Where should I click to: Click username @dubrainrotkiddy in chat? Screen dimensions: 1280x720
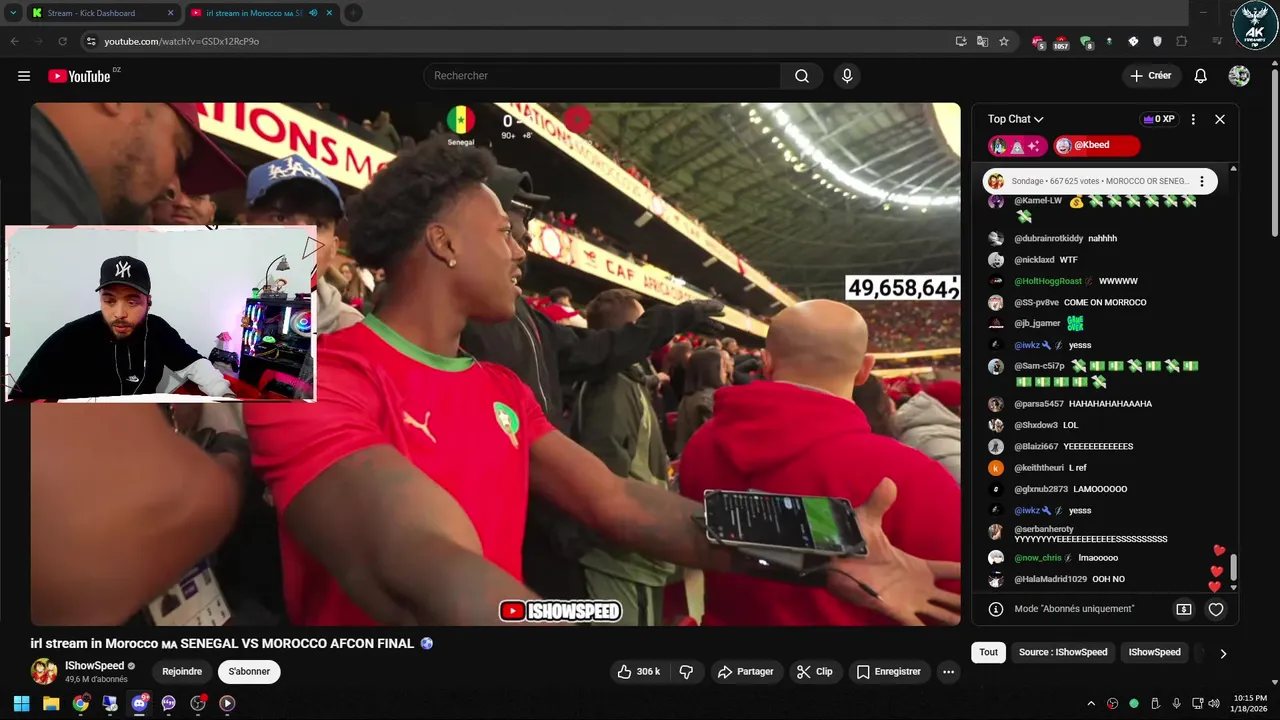tap(1048, 239)
